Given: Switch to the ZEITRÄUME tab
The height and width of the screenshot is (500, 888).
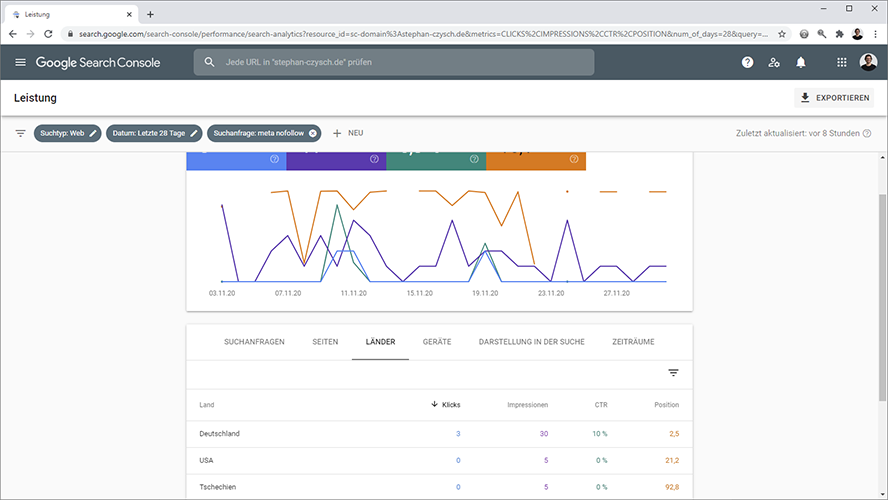Looking at the screenshot, I should (x=633, y=342).
